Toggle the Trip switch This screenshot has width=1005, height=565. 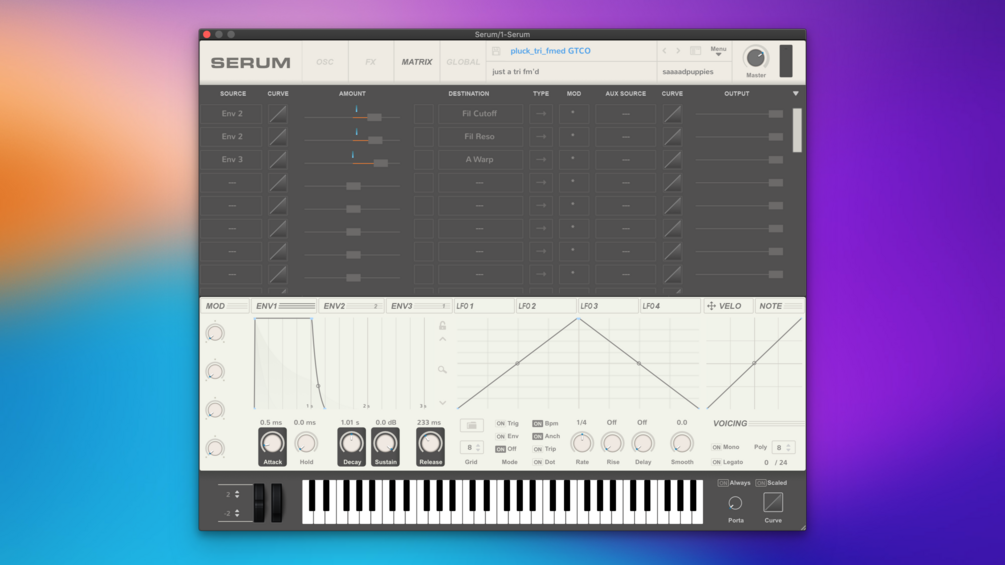pyautogui.click(x=538, y=449)
